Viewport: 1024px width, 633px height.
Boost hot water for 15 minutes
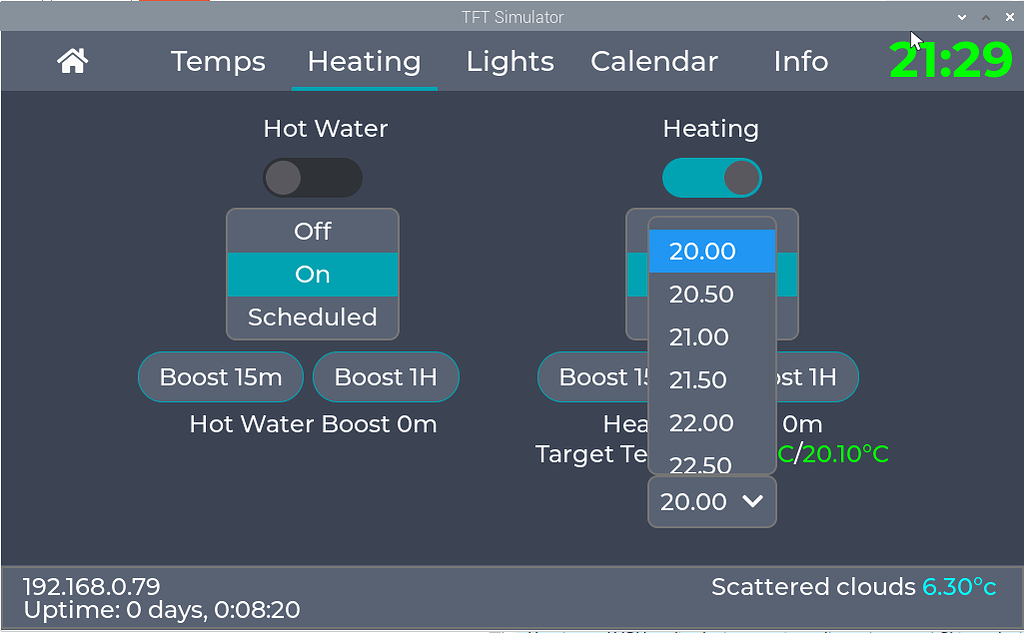221,377
